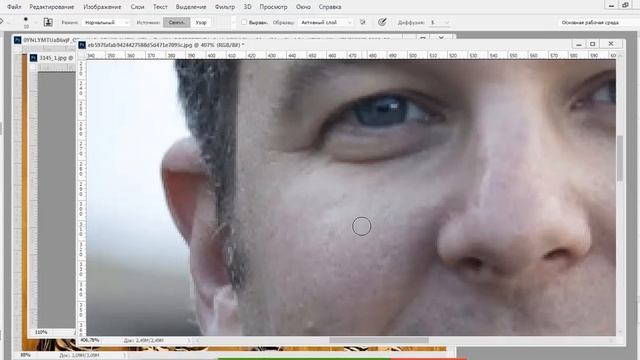Click the vertical scrollbar thumb of the eb597 window
640x360 pixels.
pos(620,158)
